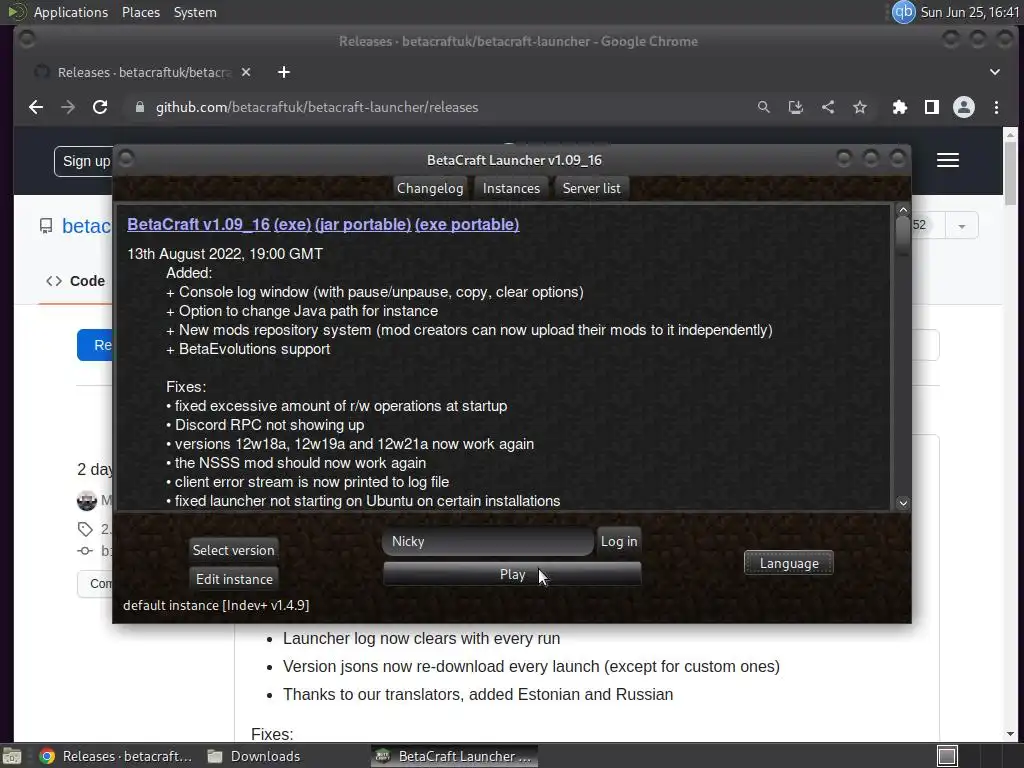The width and height of the screenshot is (1024, 768).
Task: Click Edit instance button
Action: [x=234, y=579]
